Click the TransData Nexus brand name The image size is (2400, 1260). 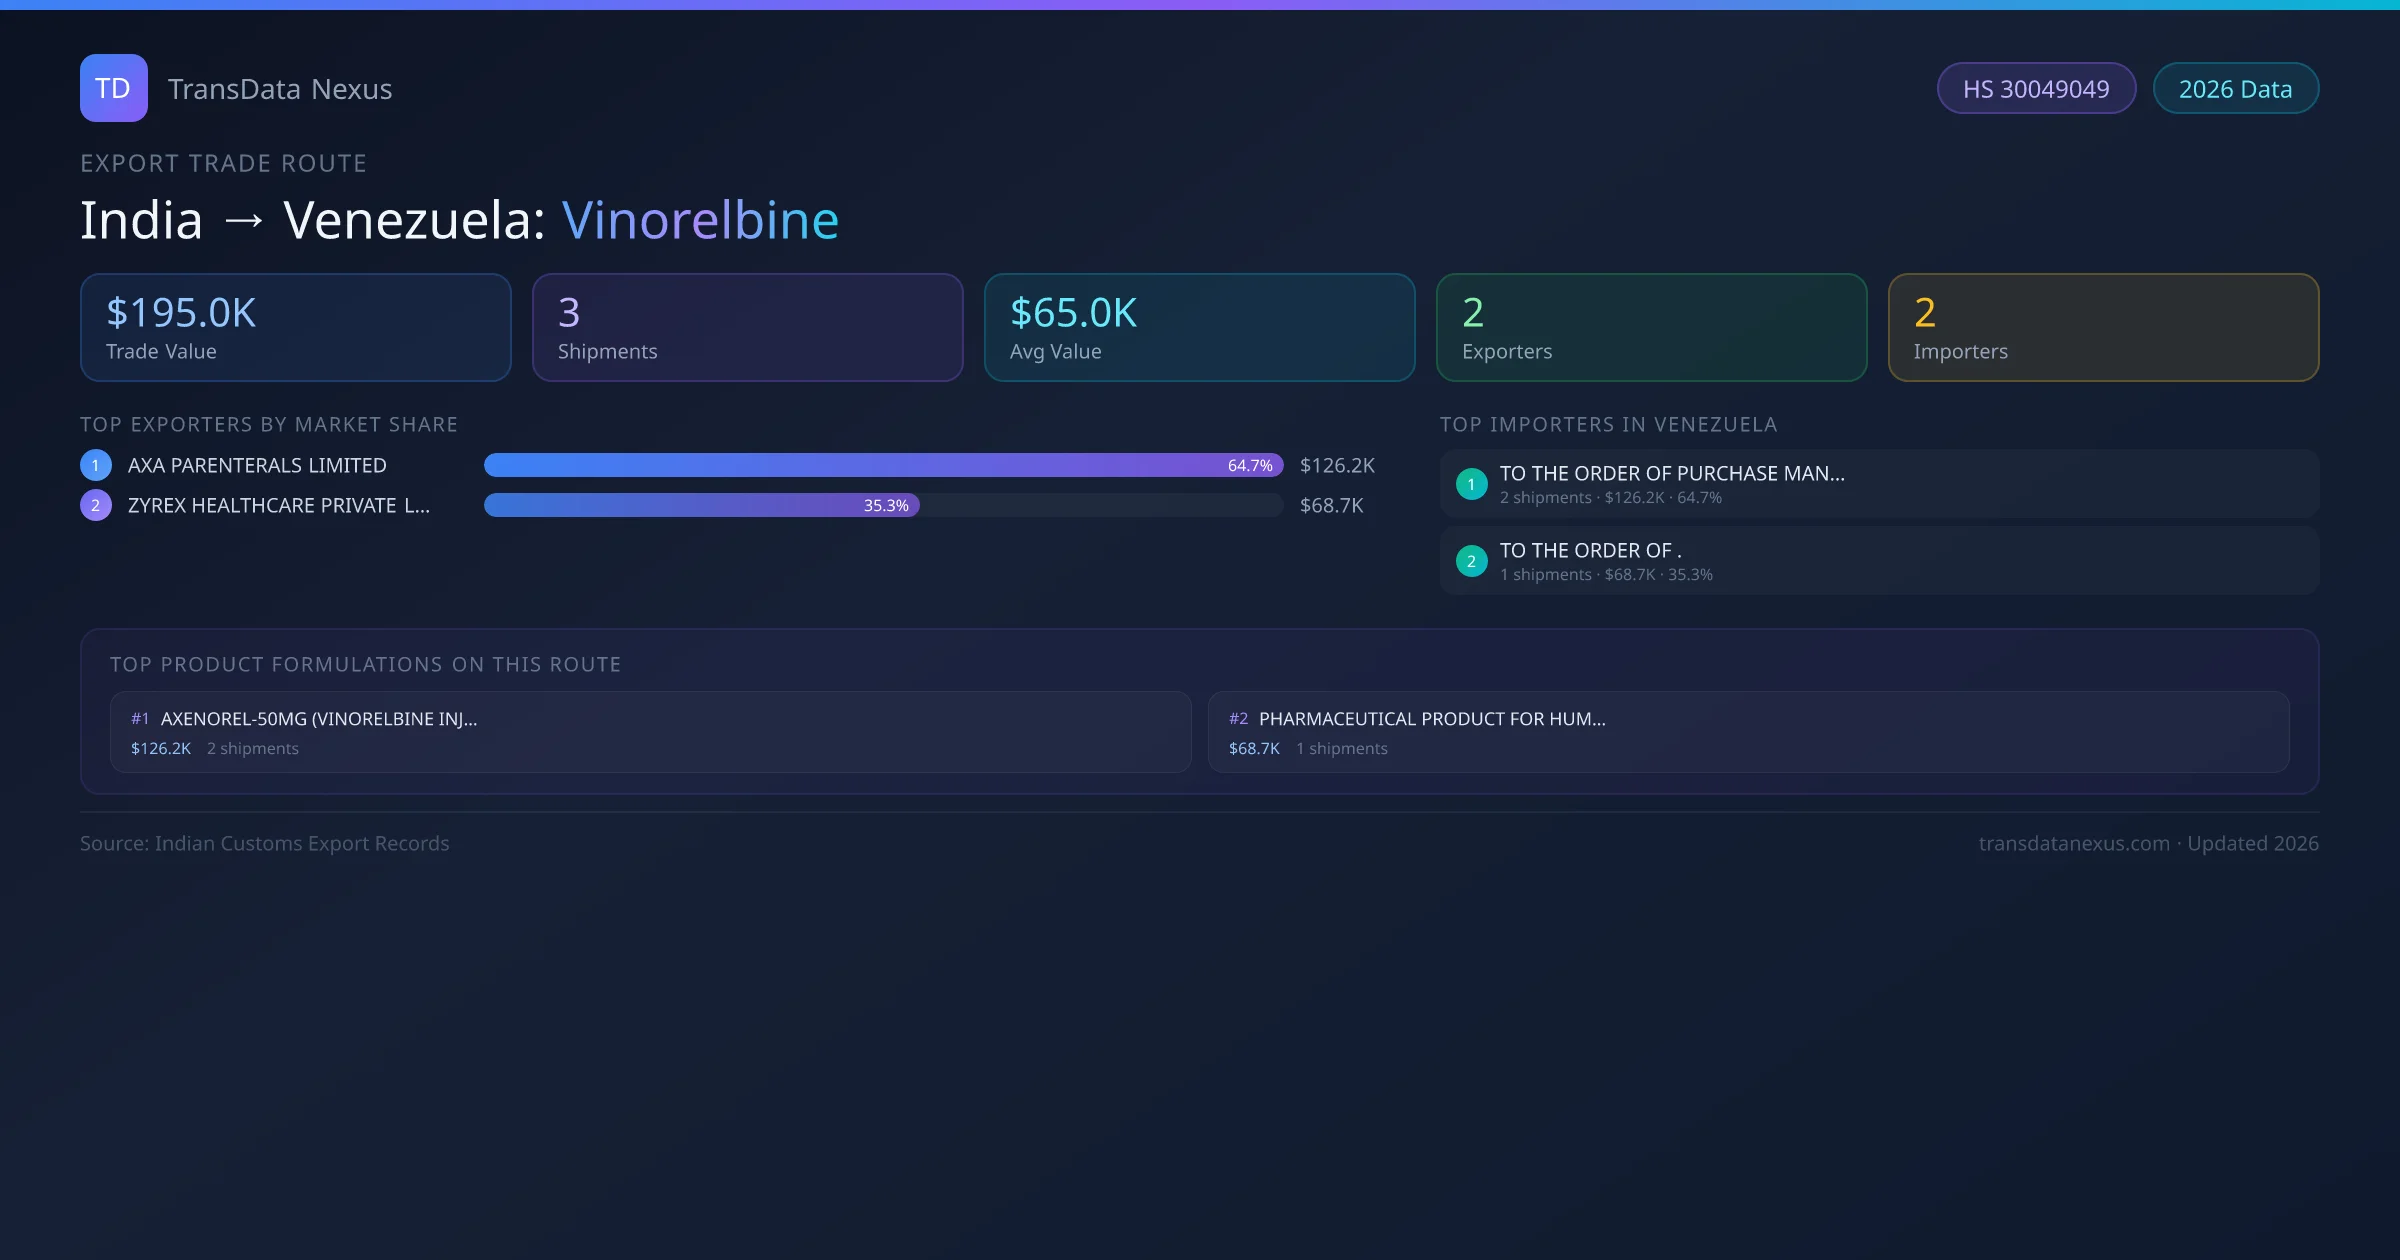(x=280, y=89)
